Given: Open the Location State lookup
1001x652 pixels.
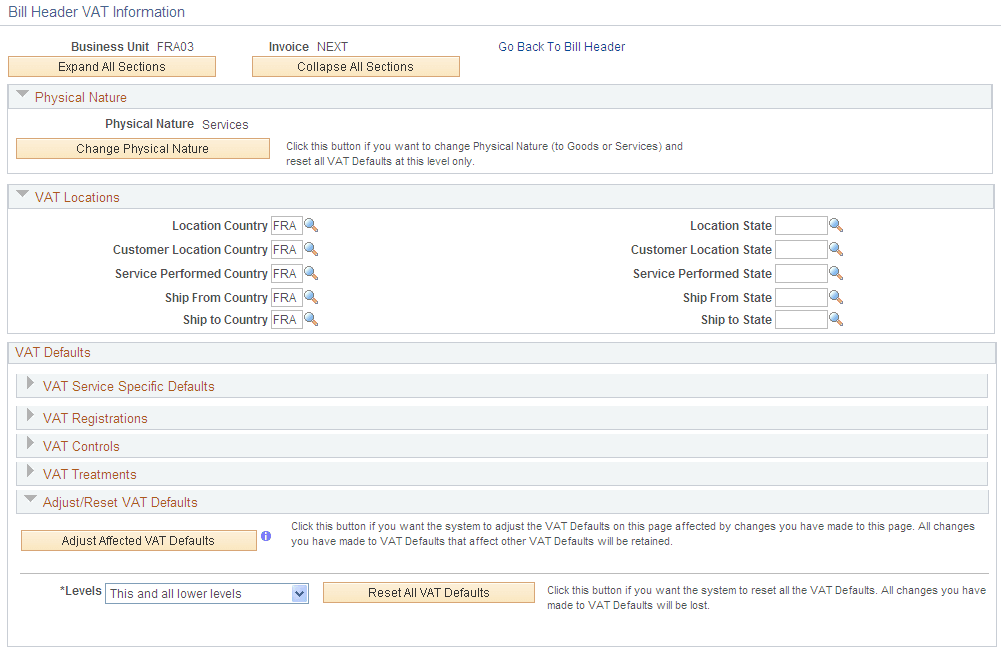Looking at the screenshot, I should click(836, 225).
